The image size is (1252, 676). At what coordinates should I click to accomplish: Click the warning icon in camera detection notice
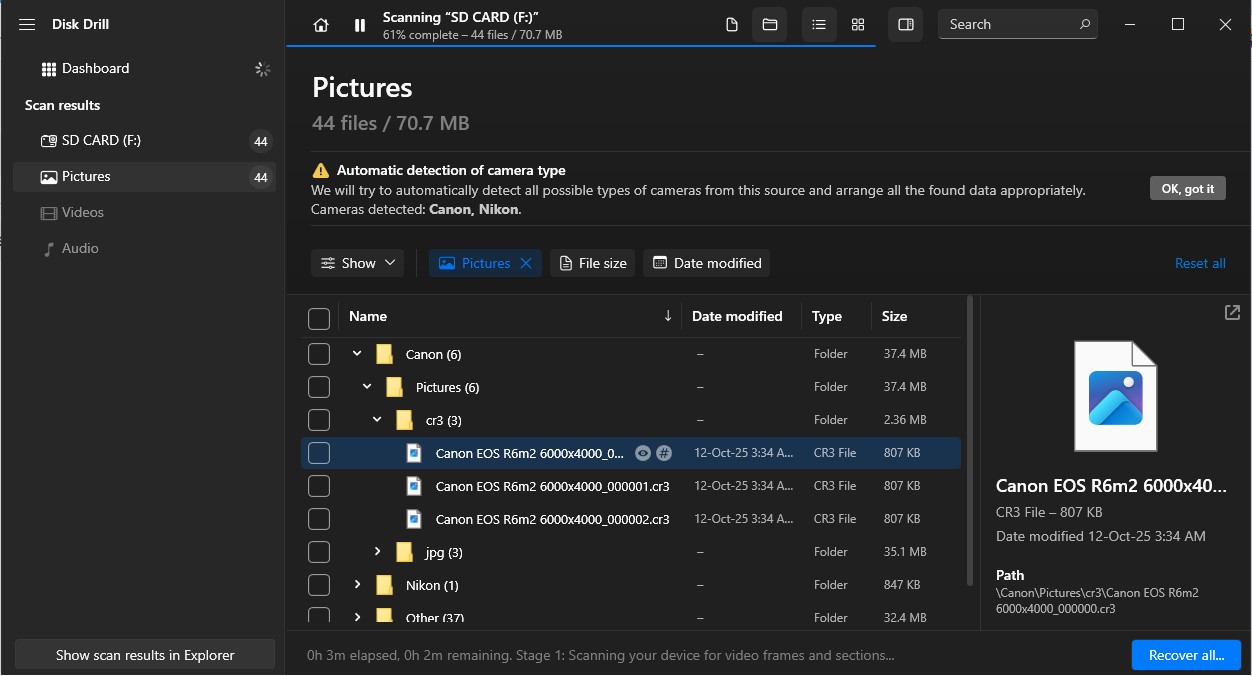320,170
